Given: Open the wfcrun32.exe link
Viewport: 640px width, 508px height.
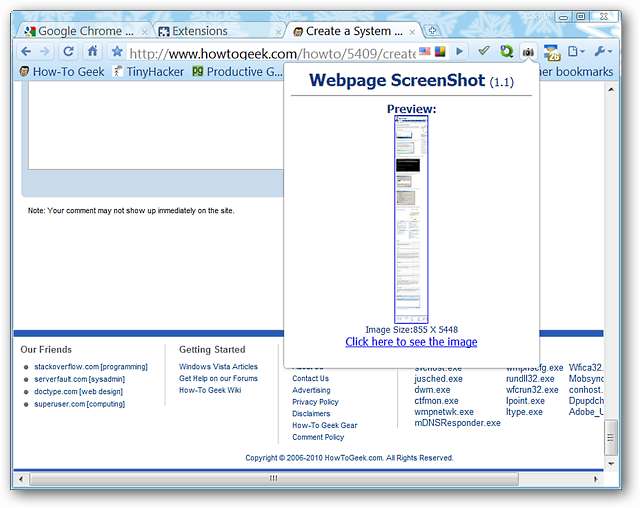Looking at the screenshot, I should (x=532, y=390).
